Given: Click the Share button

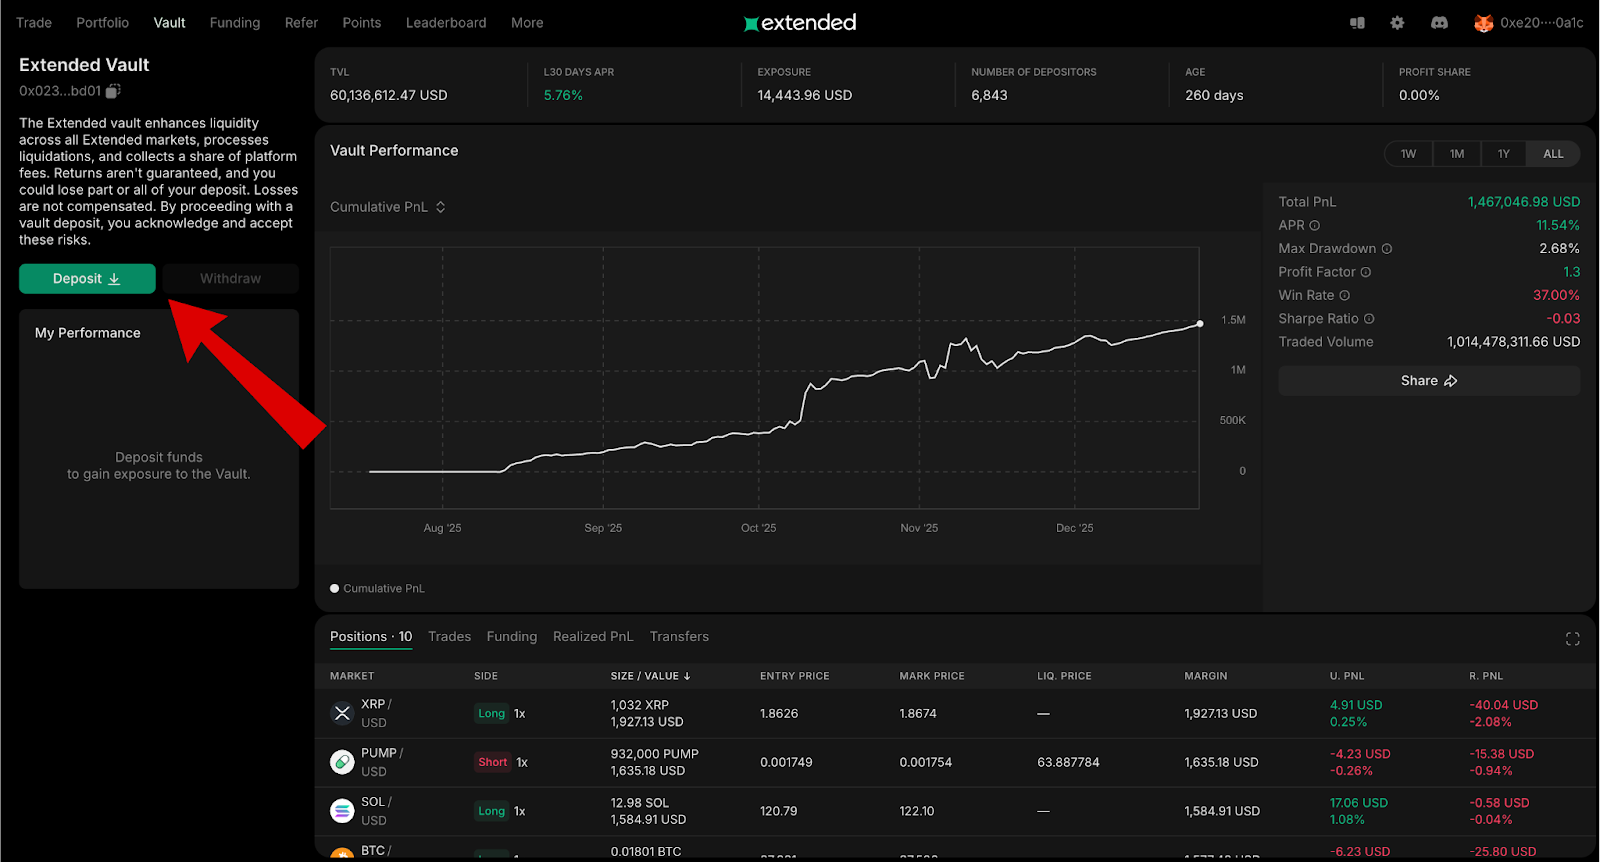Looking at the screenshot, I should point(1429,381).
